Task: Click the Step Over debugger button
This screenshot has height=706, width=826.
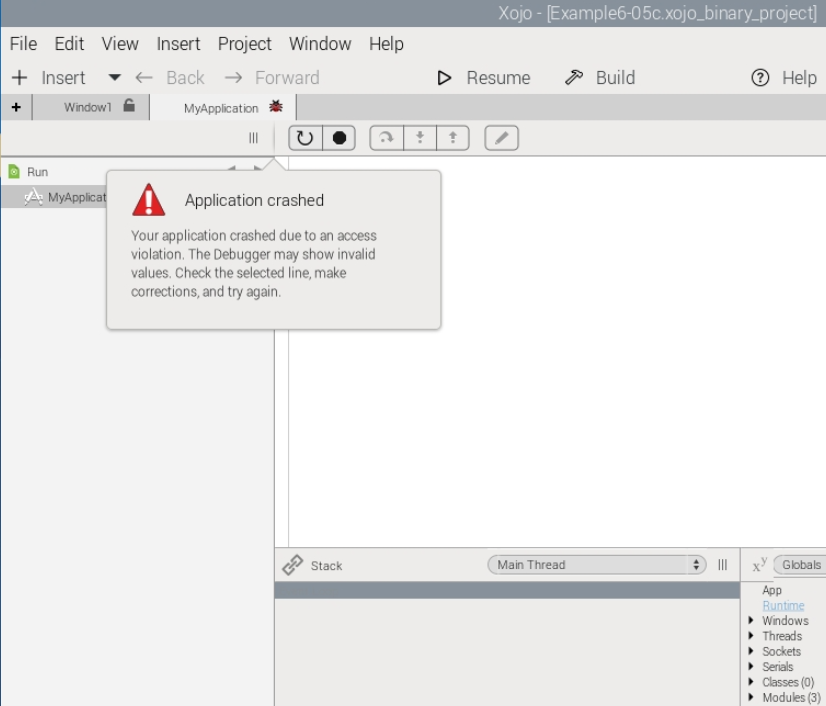Action: (x=386, y=138)
